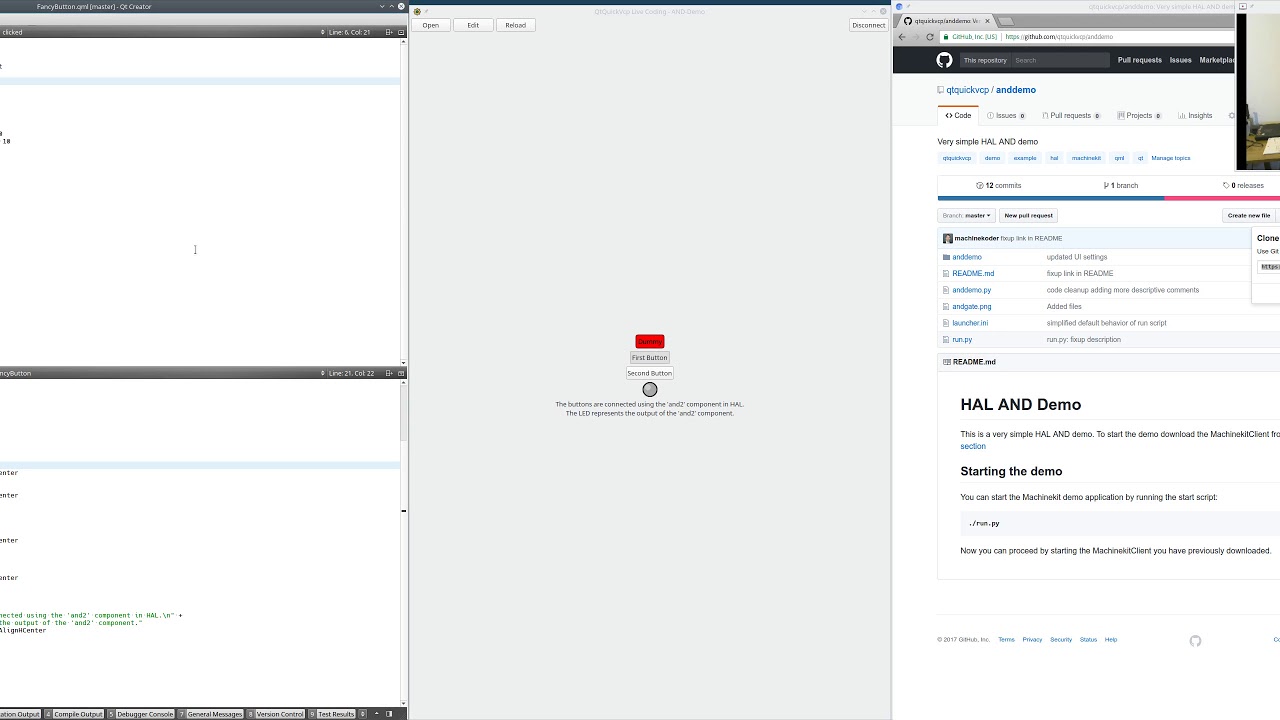
Task: Click the browser forward arrow
Action: (916, 37)
